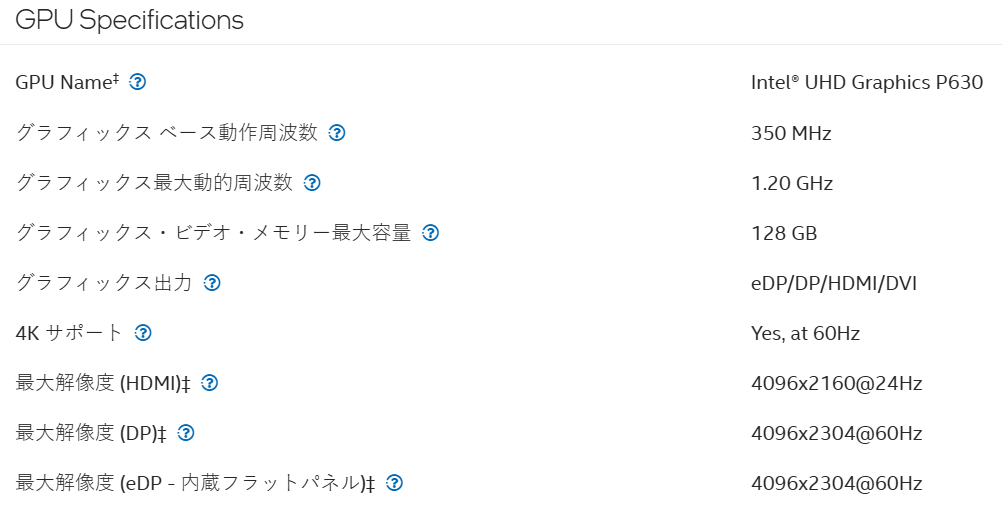Open help icon next to GPU Name
The image size is (1002, 506).
point(137,82)
